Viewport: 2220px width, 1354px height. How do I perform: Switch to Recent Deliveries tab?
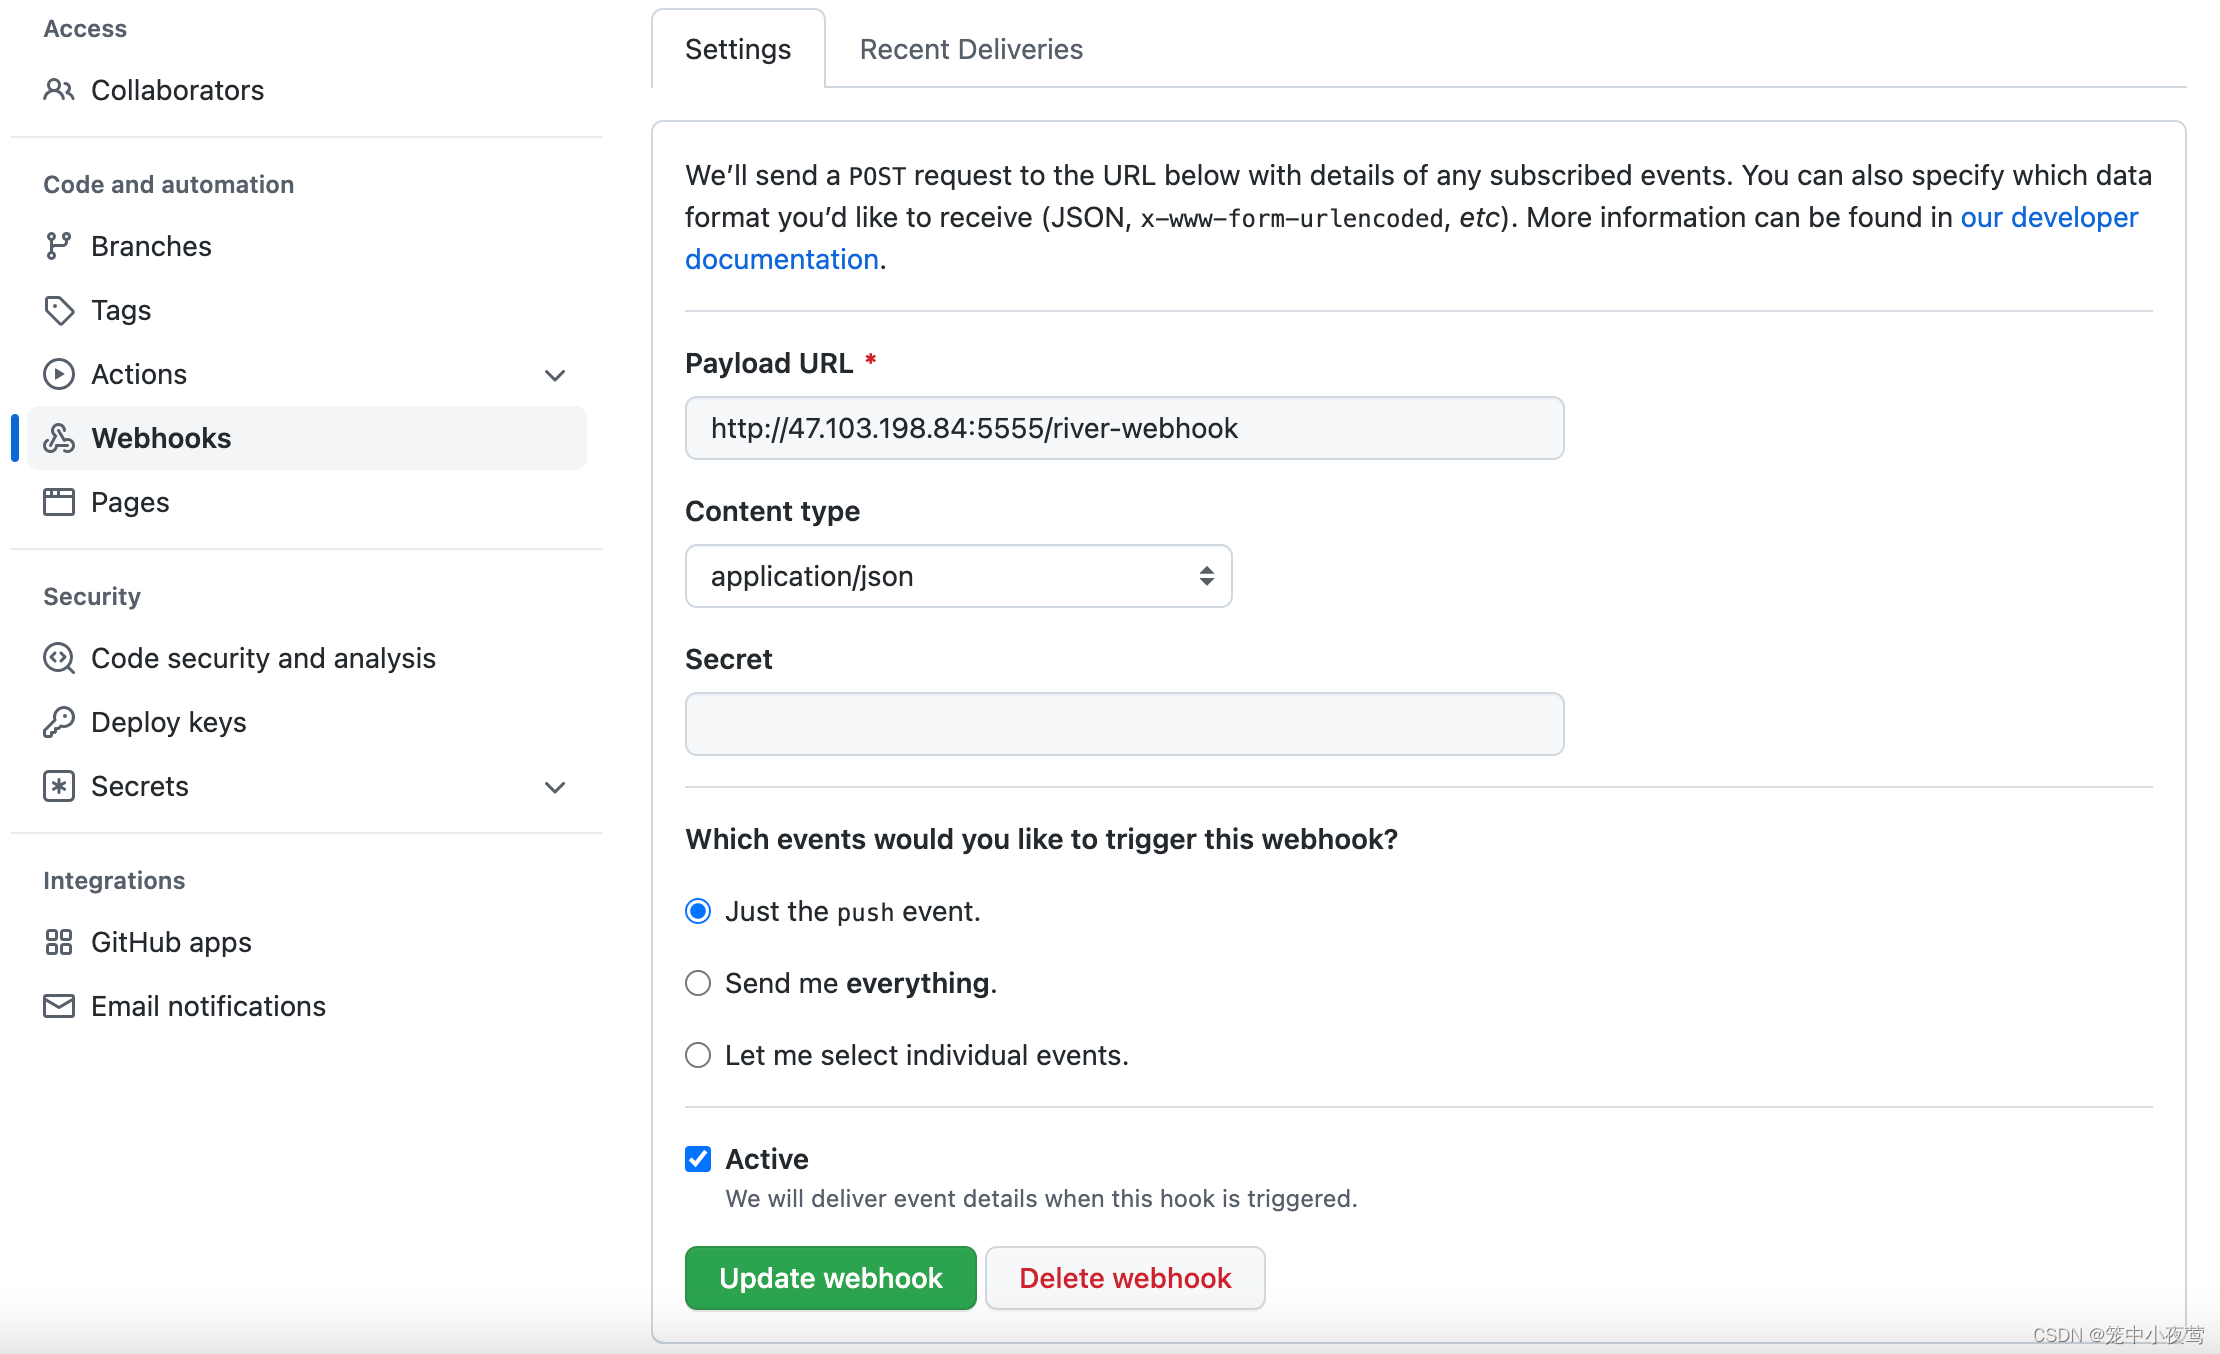tap(970, 49)
